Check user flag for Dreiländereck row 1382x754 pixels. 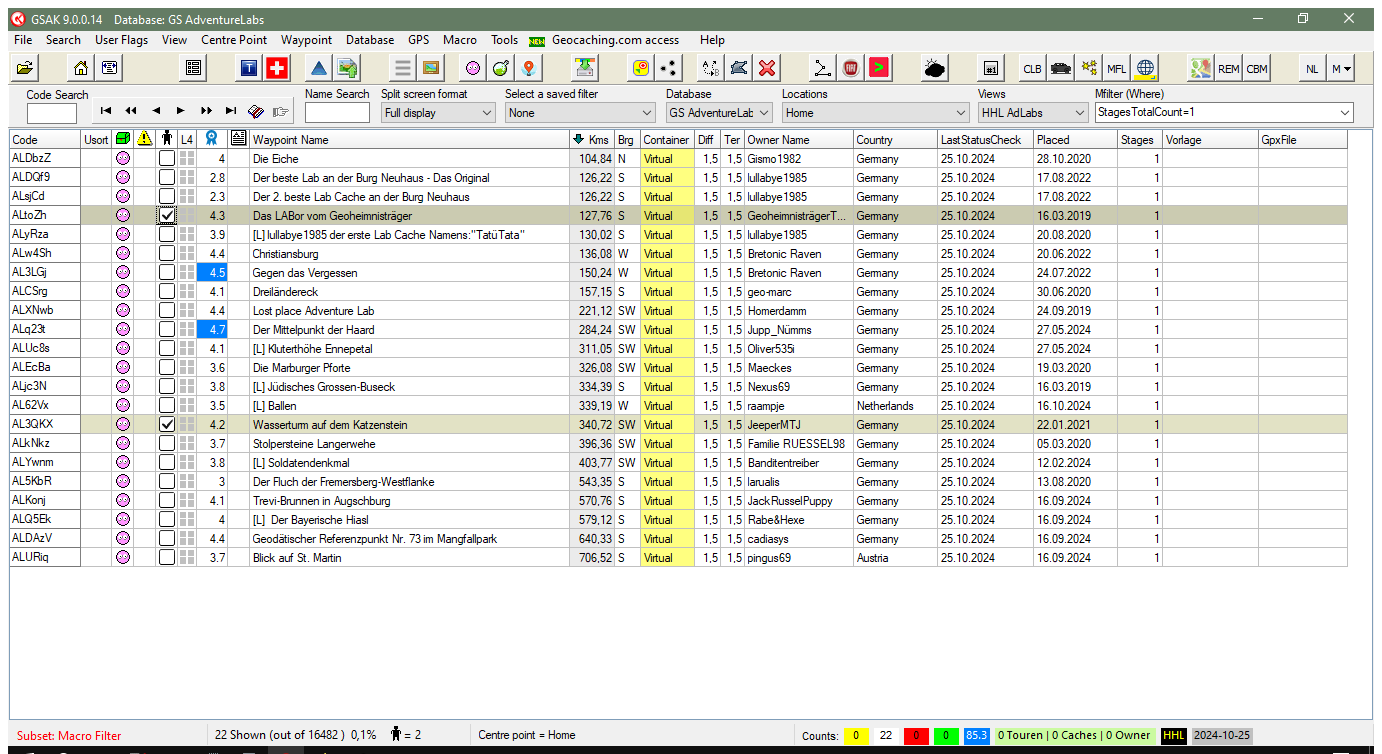(x=167, y=291)
